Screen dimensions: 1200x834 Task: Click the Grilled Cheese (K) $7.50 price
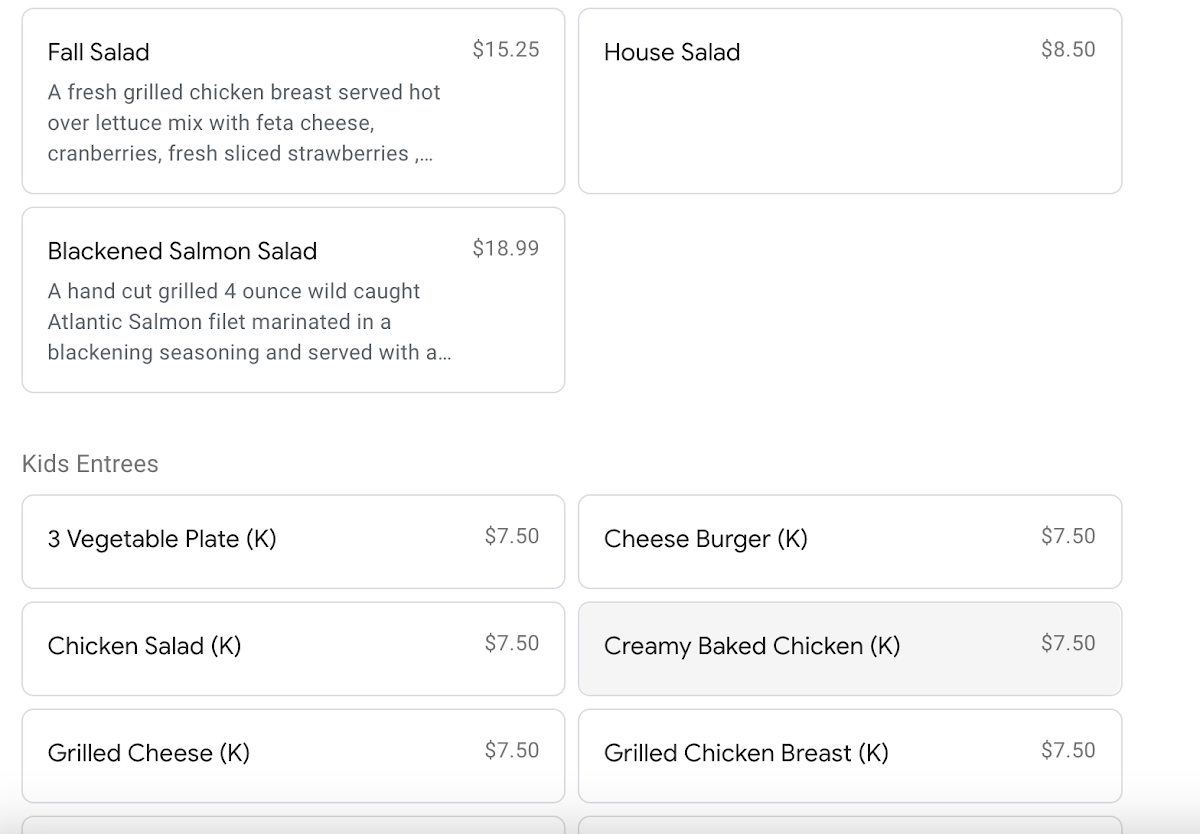pyautogui.click(x=512, y=750)
